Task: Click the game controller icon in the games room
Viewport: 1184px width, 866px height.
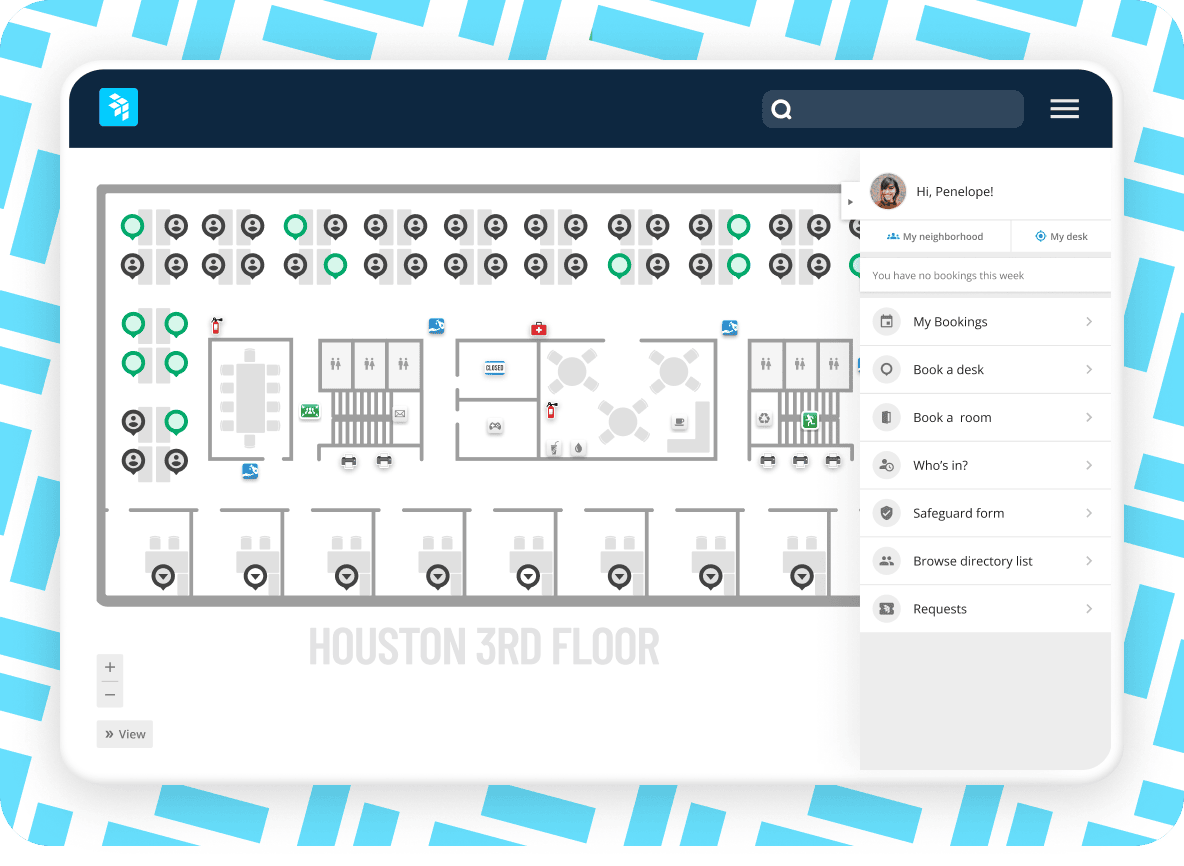Action: pos(495,427)
